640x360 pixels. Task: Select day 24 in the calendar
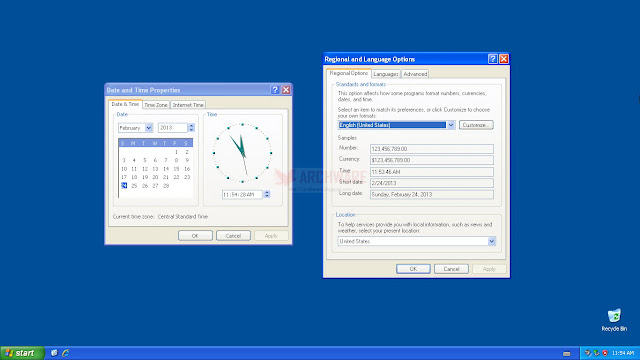point(124,186)
